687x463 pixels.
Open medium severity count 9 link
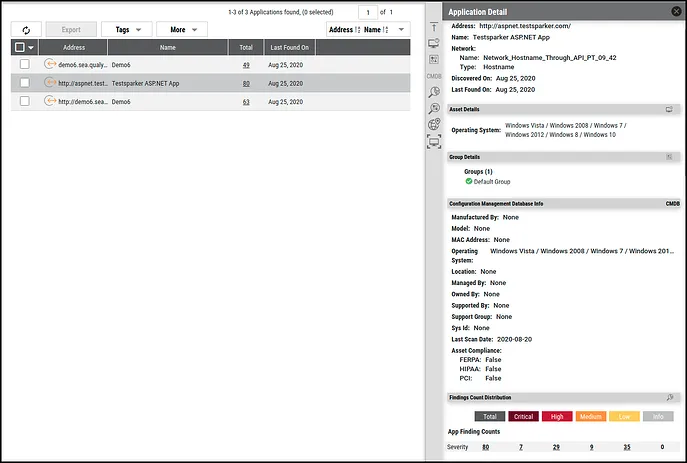[591, 447]
